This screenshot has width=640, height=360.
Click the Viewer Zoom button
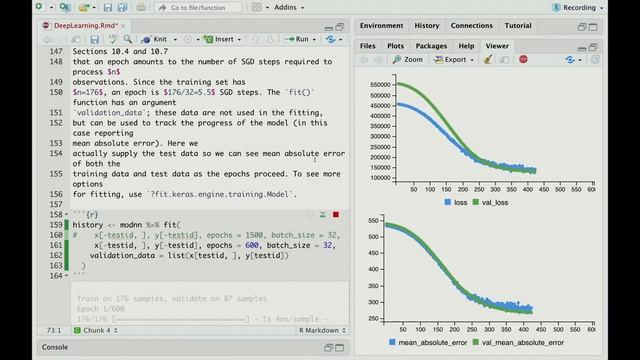(x=407, y=60)
